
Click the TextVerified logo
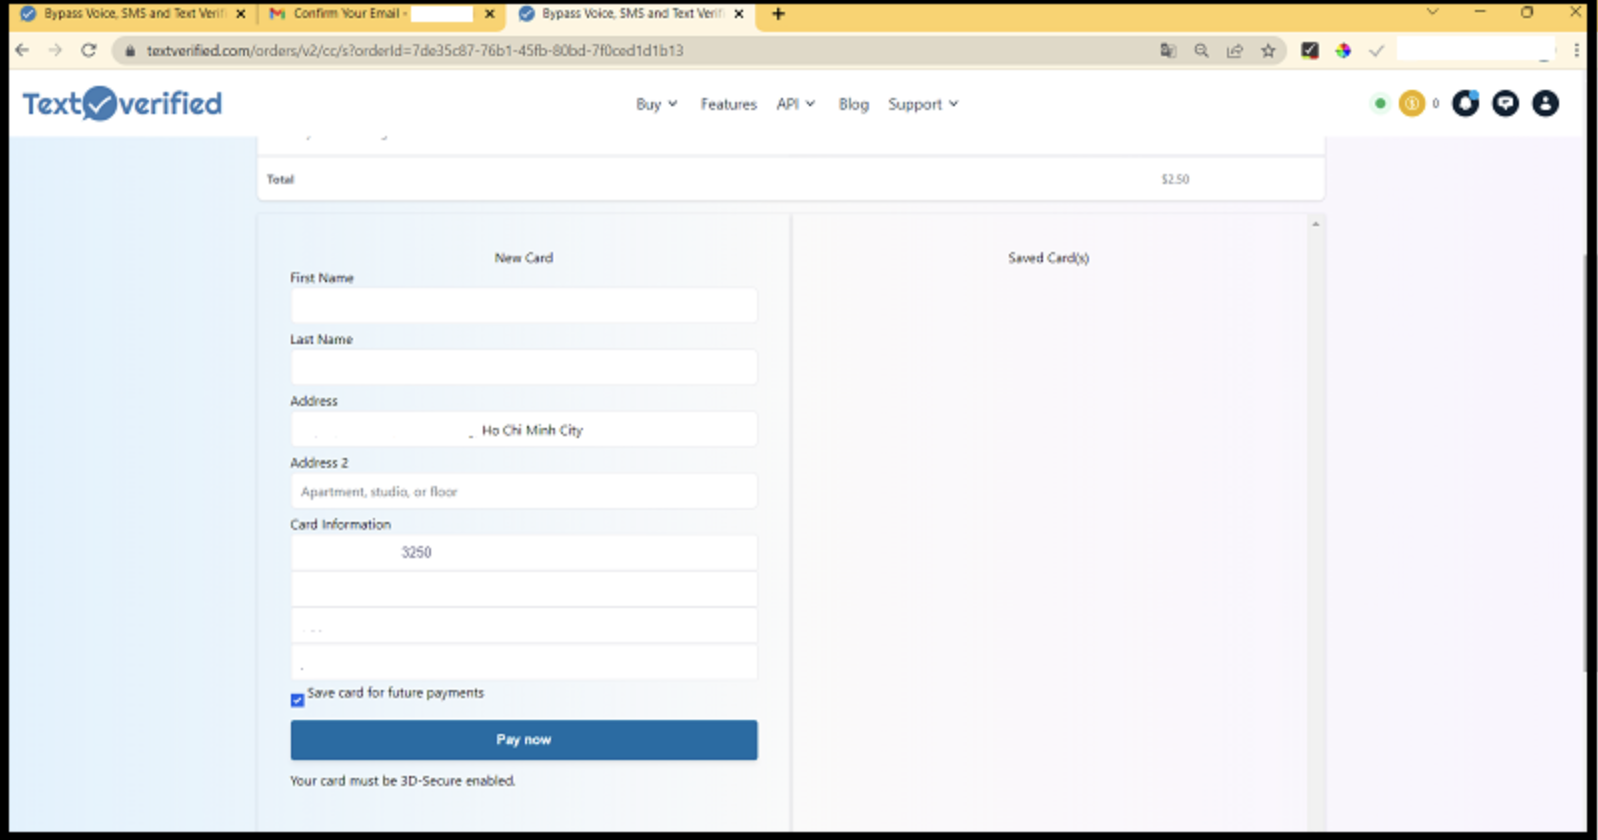coord(122,103)
